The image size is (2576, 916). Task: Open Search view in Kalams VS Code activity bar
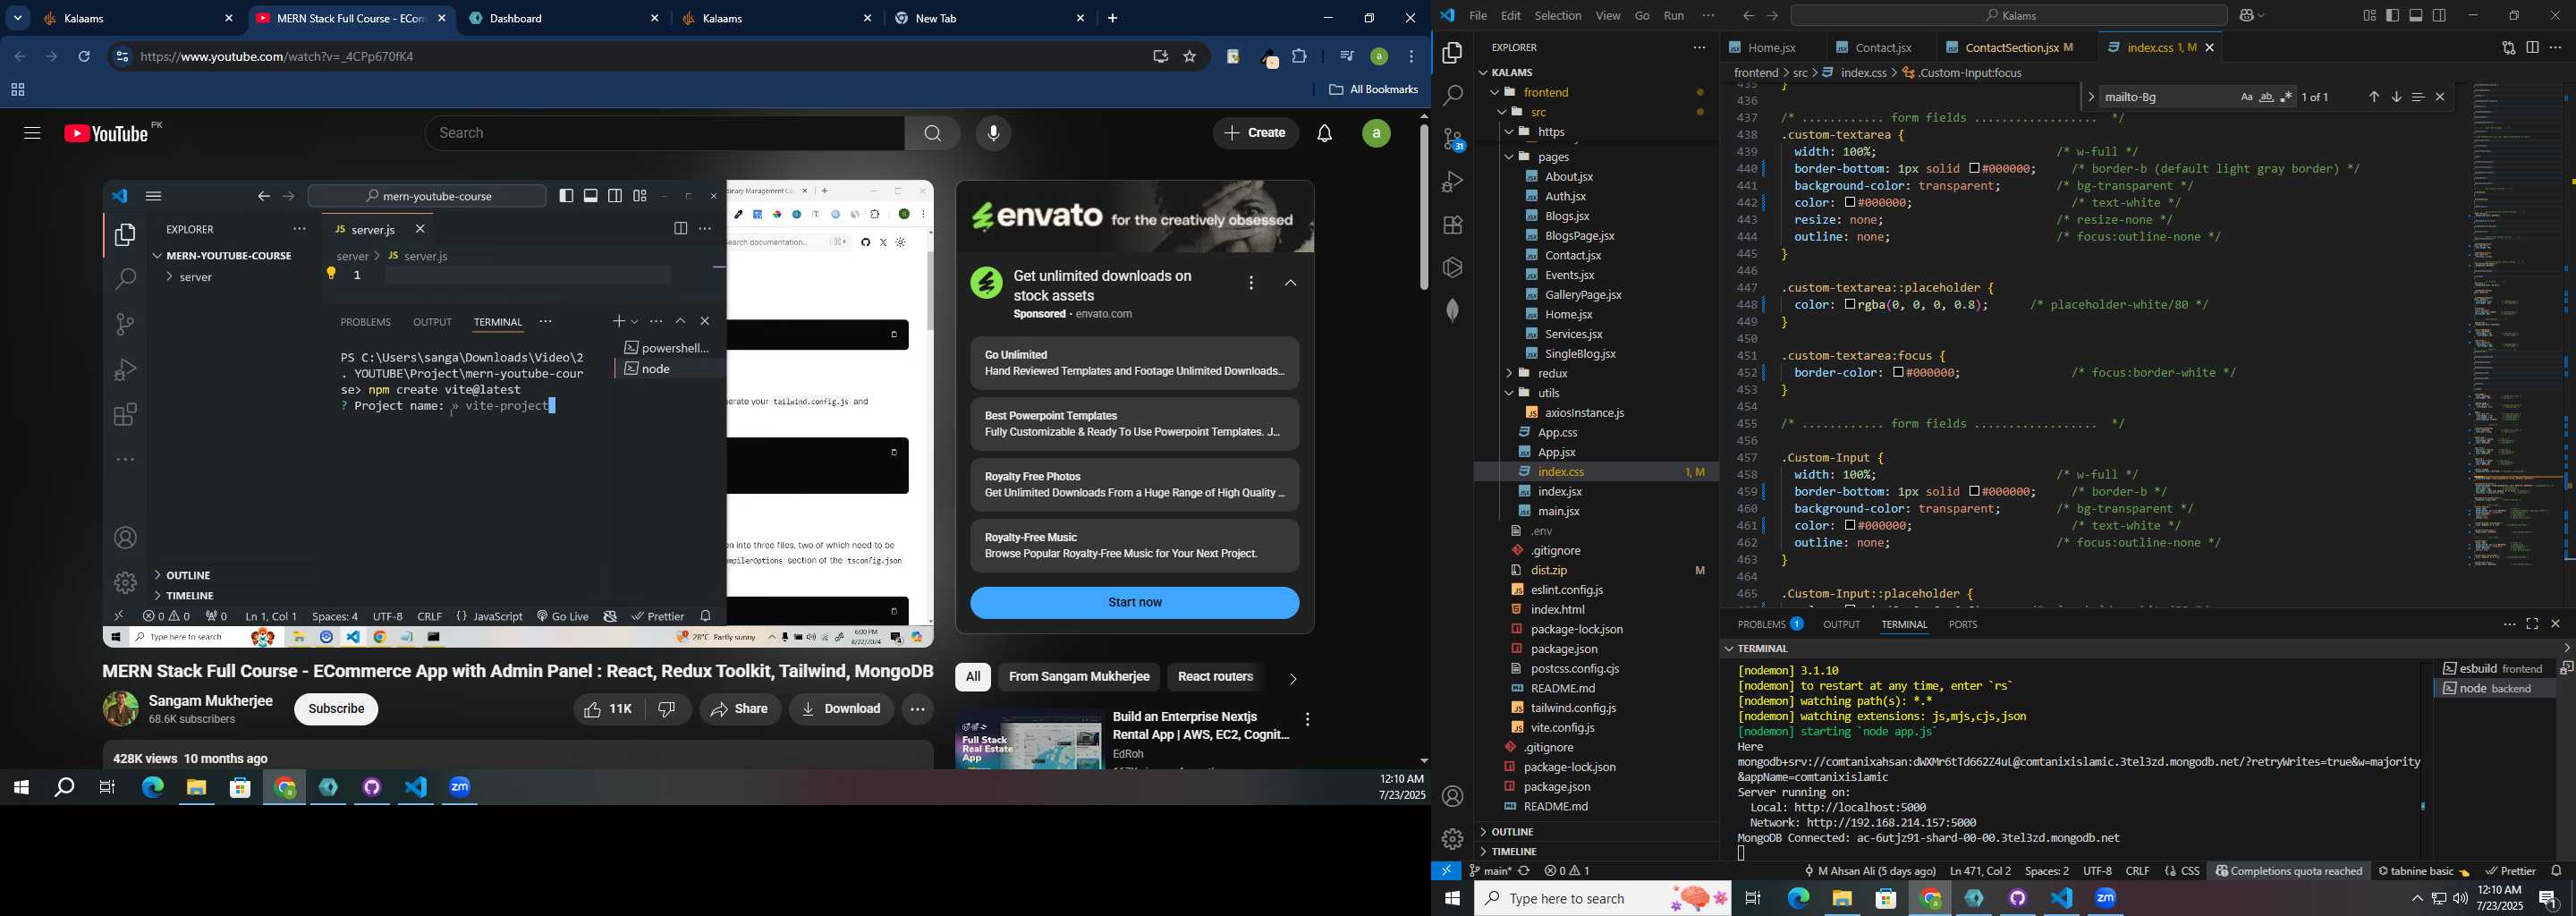coord(1452,96)
